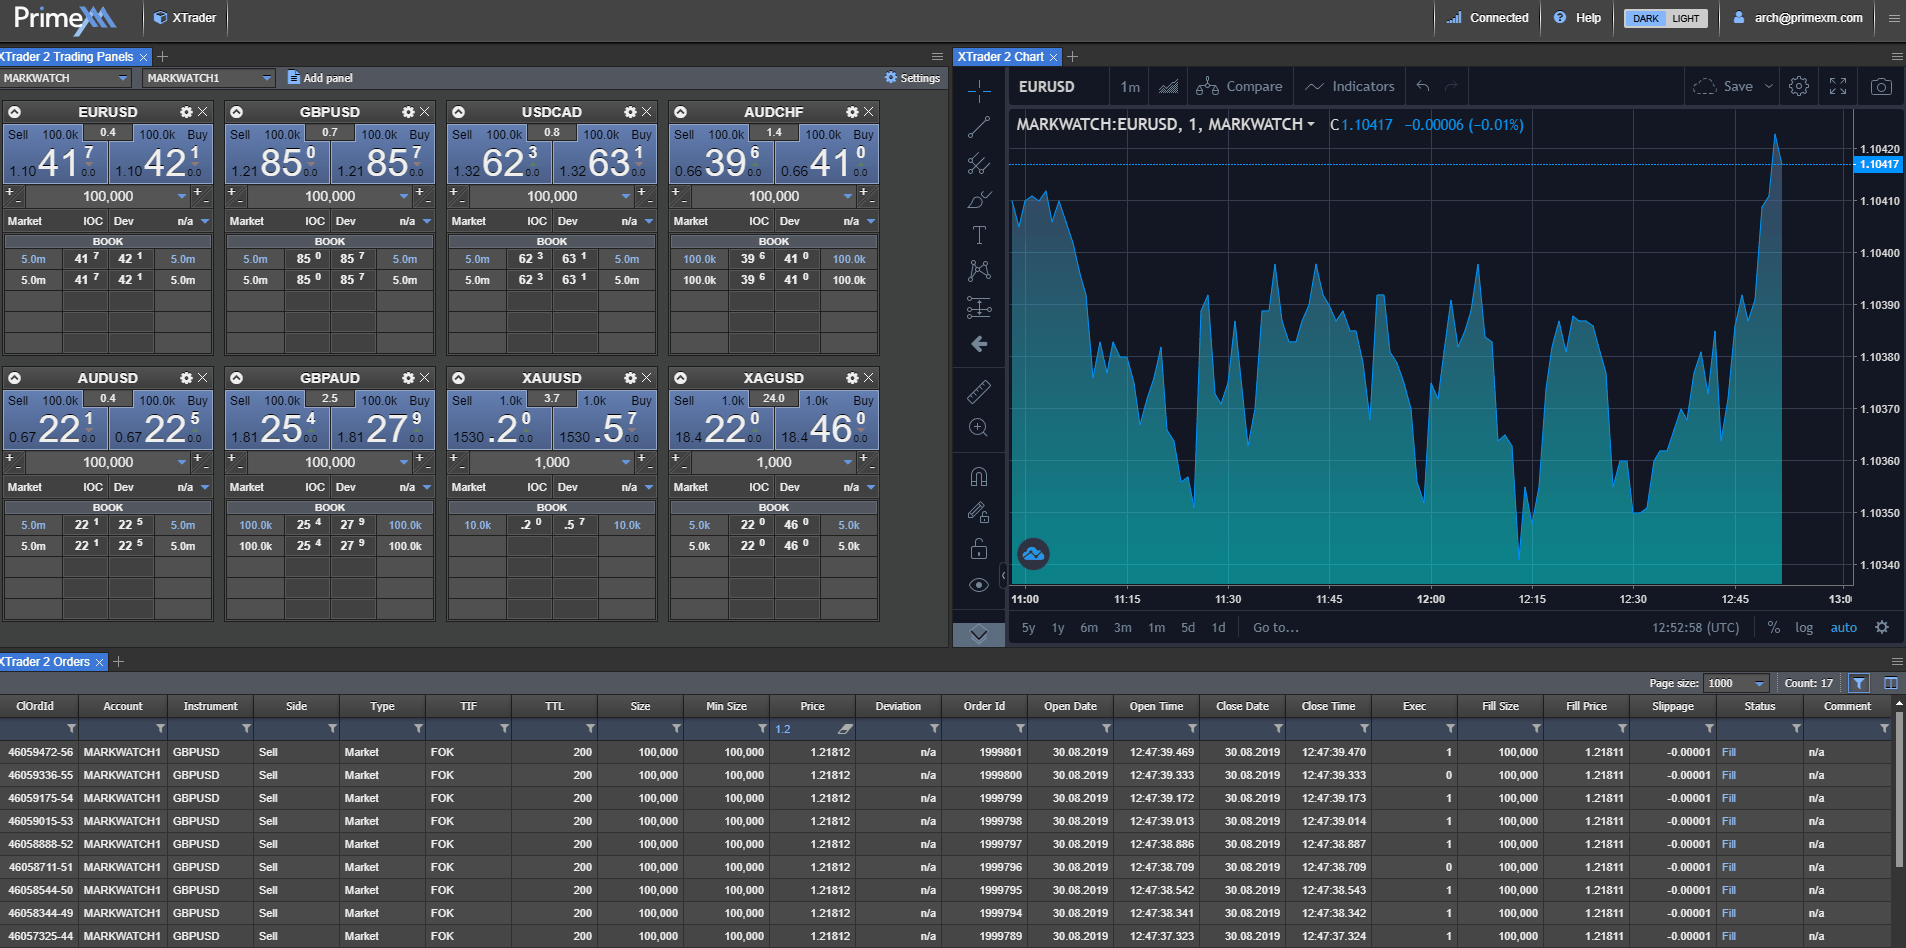
Task: Open the Help menu
Action: (1577, 18)
